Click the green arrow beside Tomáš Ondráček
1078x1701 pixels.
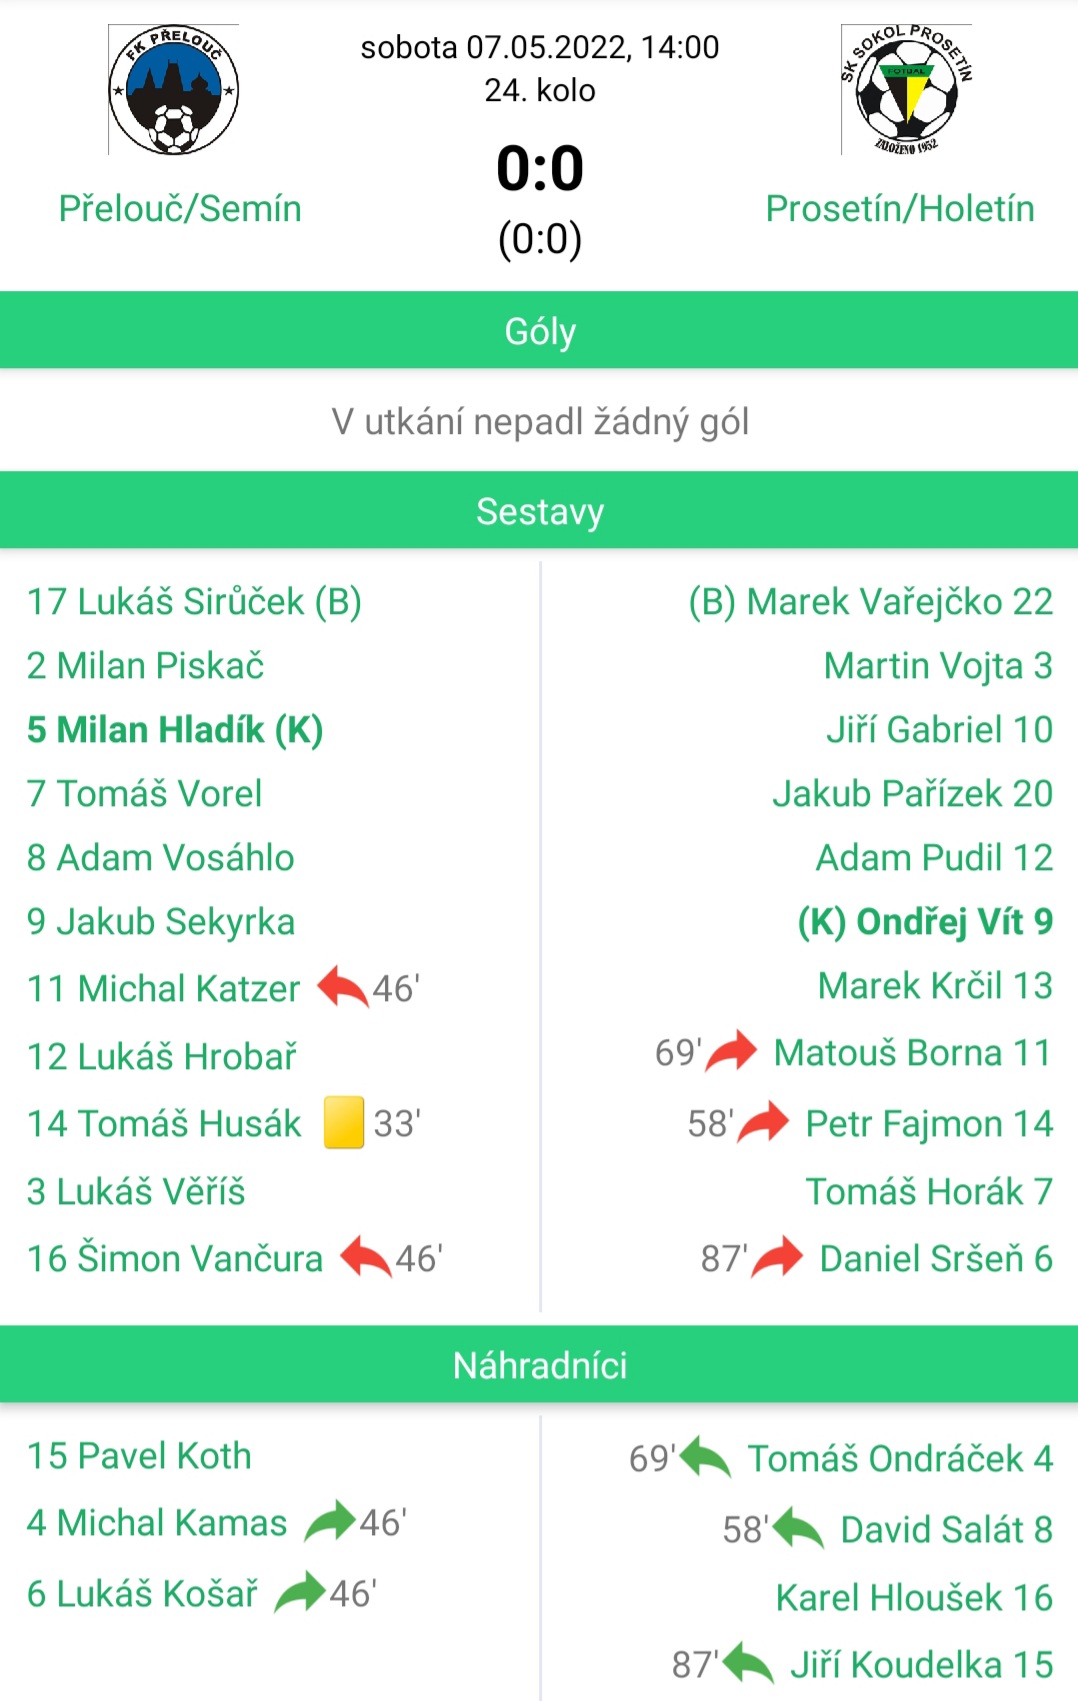point(706,1457)
